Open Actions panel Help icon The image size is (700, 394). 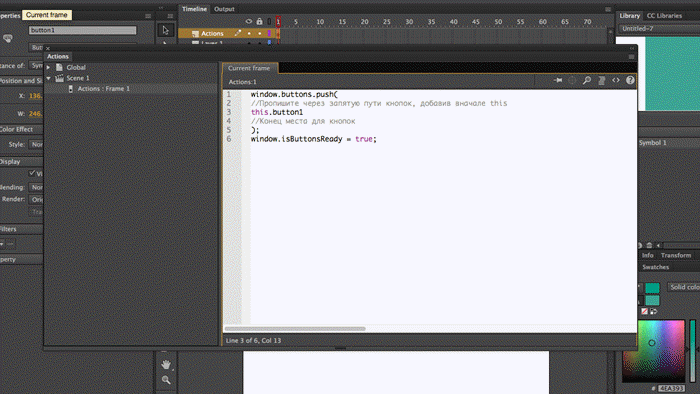(x=630, y=80)
